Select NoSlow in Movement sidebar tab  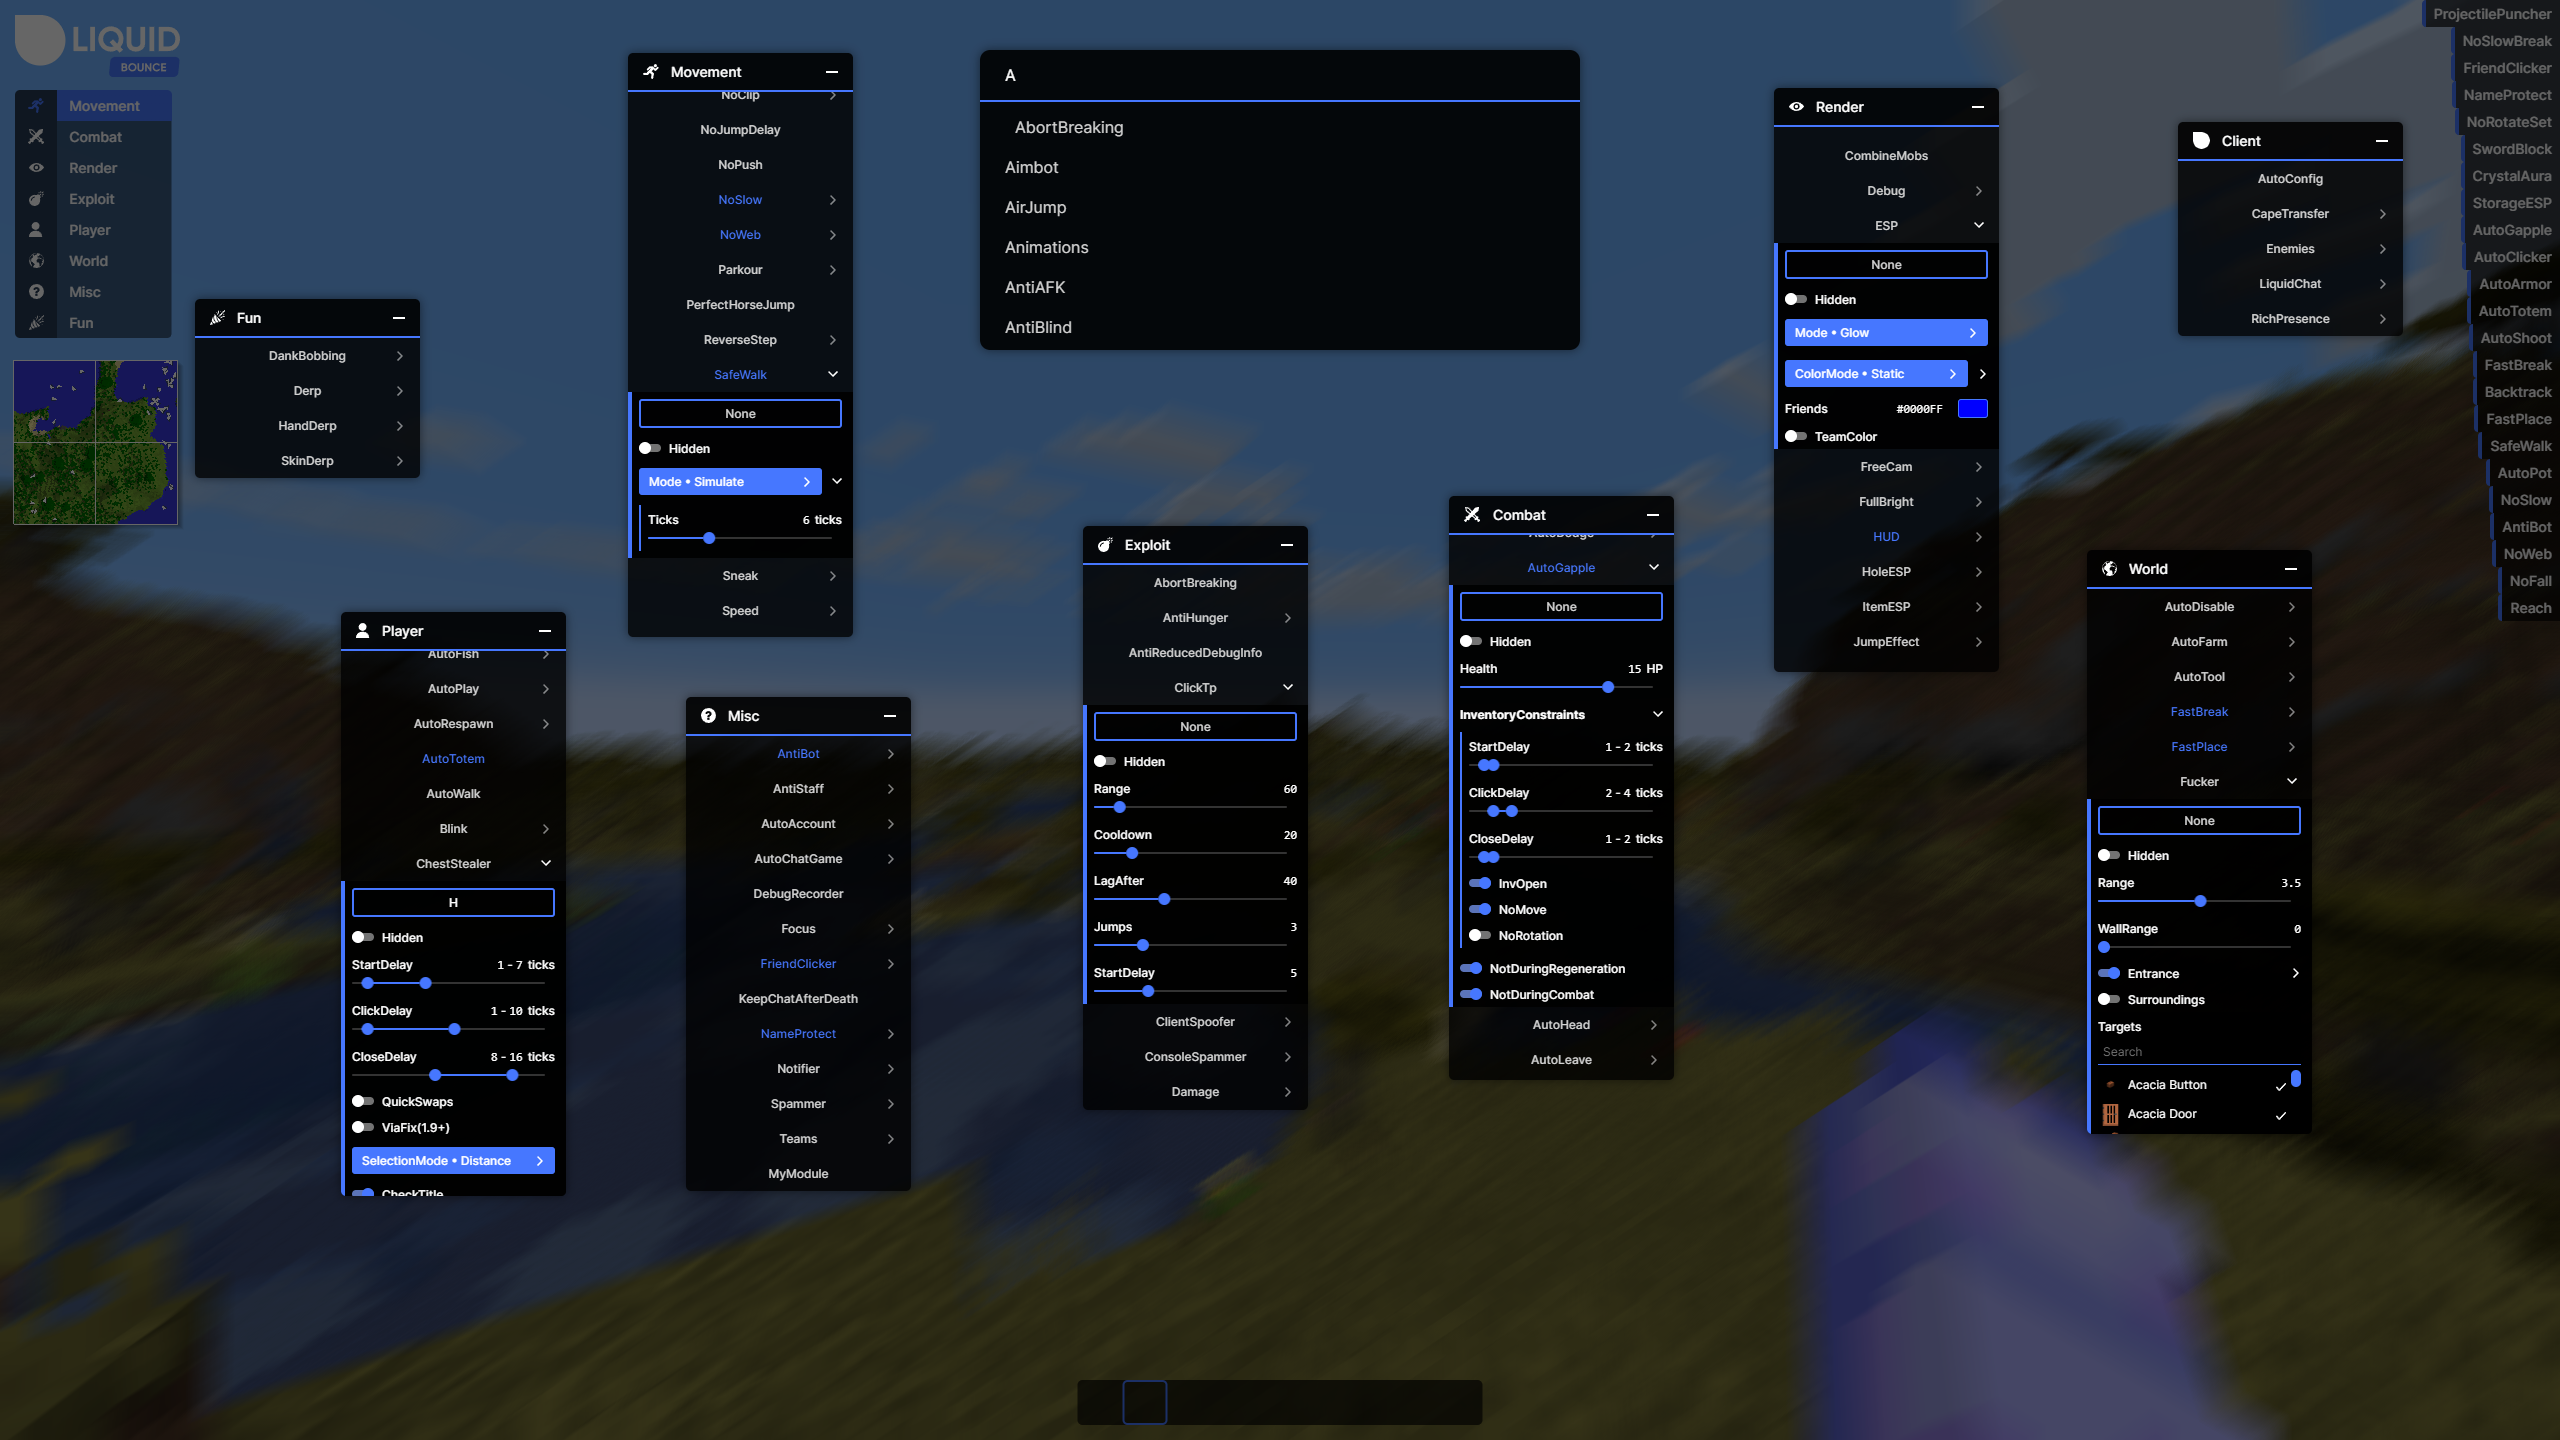tap(738, 197)
